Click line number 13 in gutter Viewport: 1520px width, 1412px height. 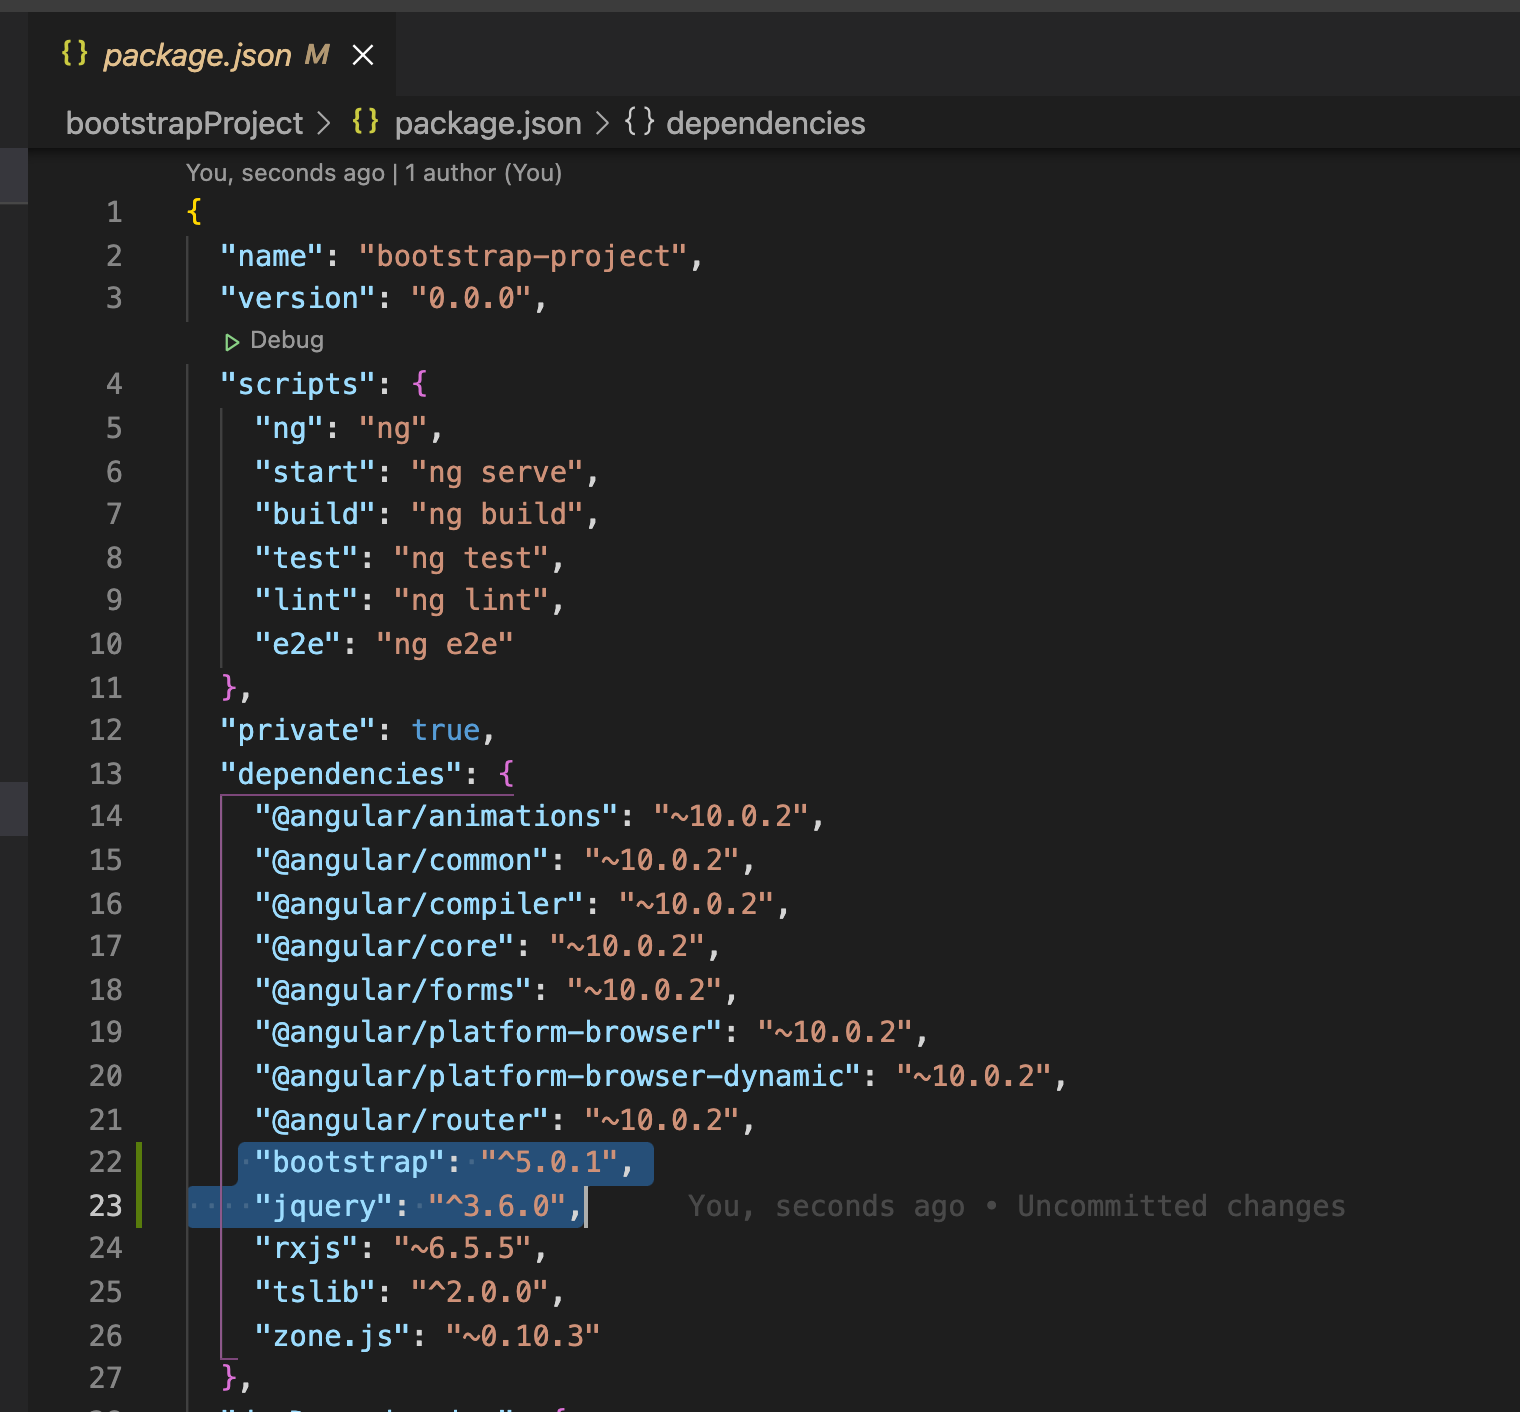pyautogui.click(x=106, y=773)
